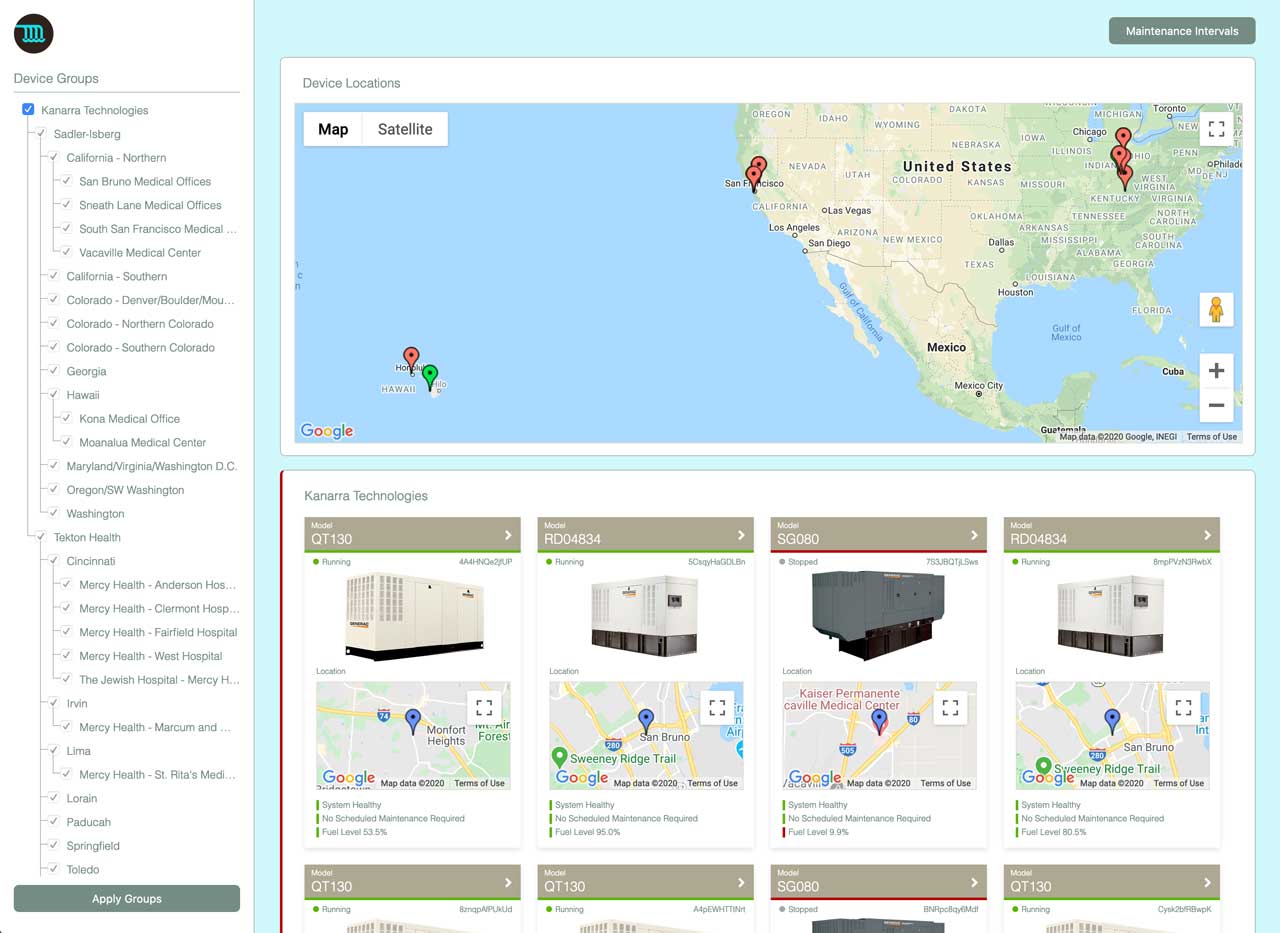This screenshot has width=1280, height=933.
Task: Open details arrow on QT130 Cysk2bfRBwpK card
Action: (x=1207, y=882)
